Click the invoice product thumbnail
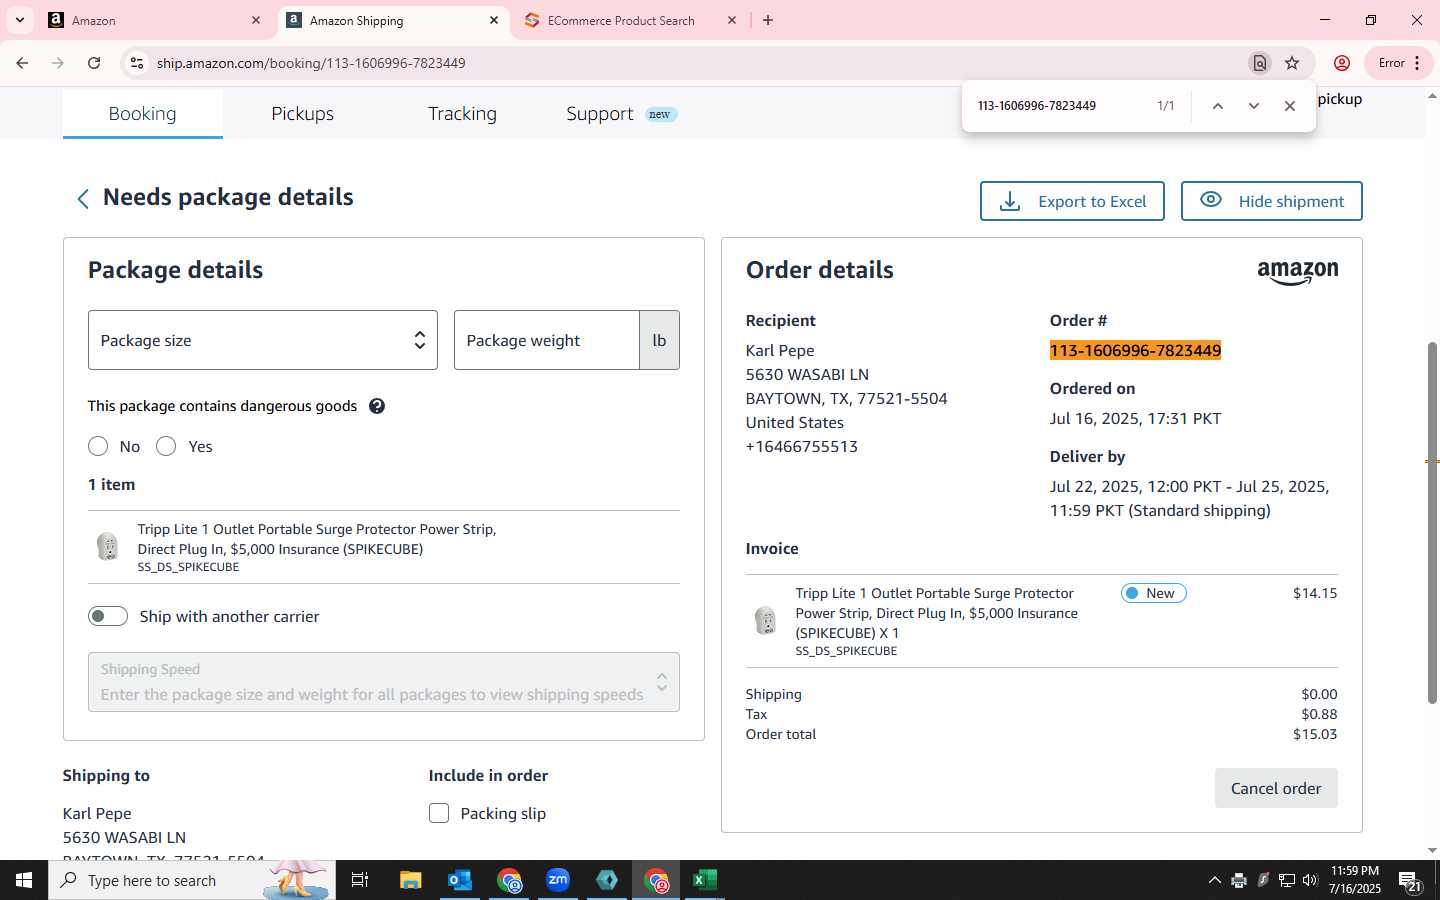Viewport: 1440px width, 900px height. click(765, 620)
